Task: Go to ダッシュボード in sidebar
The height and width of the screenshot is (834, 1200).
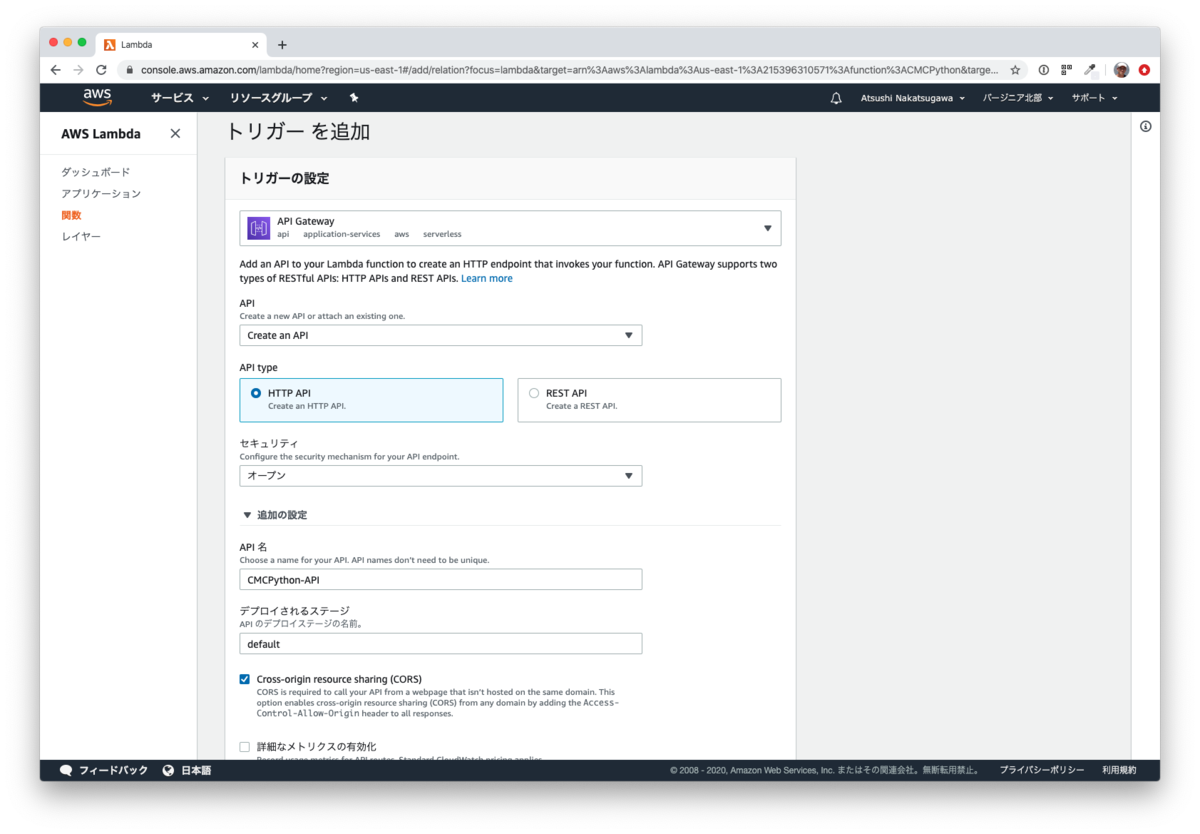Action: (95, 172)
